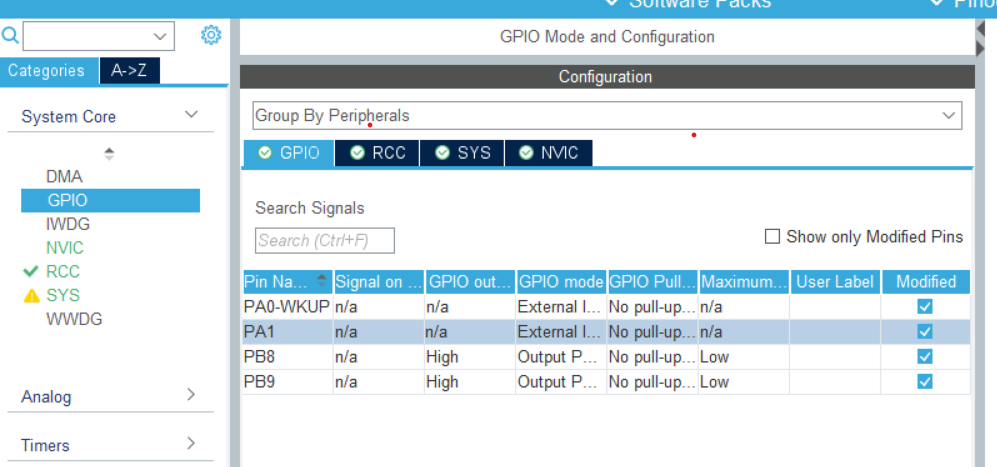Sort by Signal on Pin column header
Screen dimensions: 997x467
point(379,281)
